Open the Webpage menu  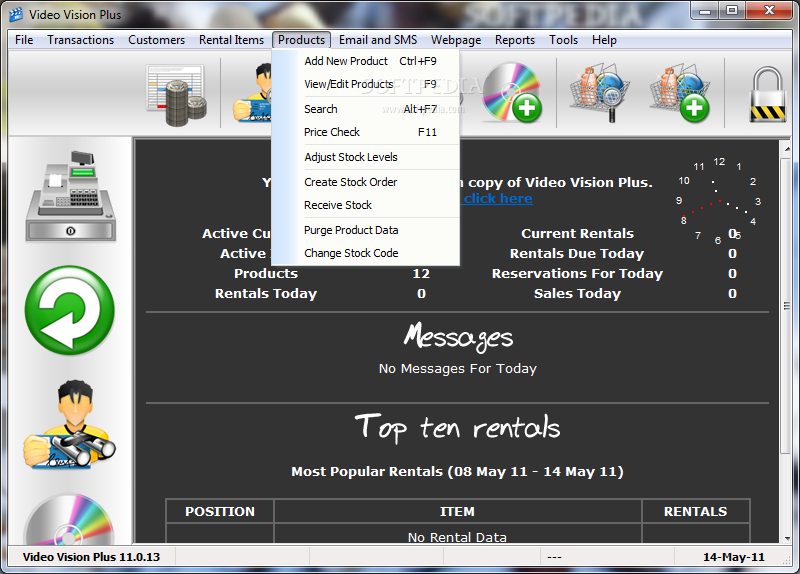pos(456,40)
